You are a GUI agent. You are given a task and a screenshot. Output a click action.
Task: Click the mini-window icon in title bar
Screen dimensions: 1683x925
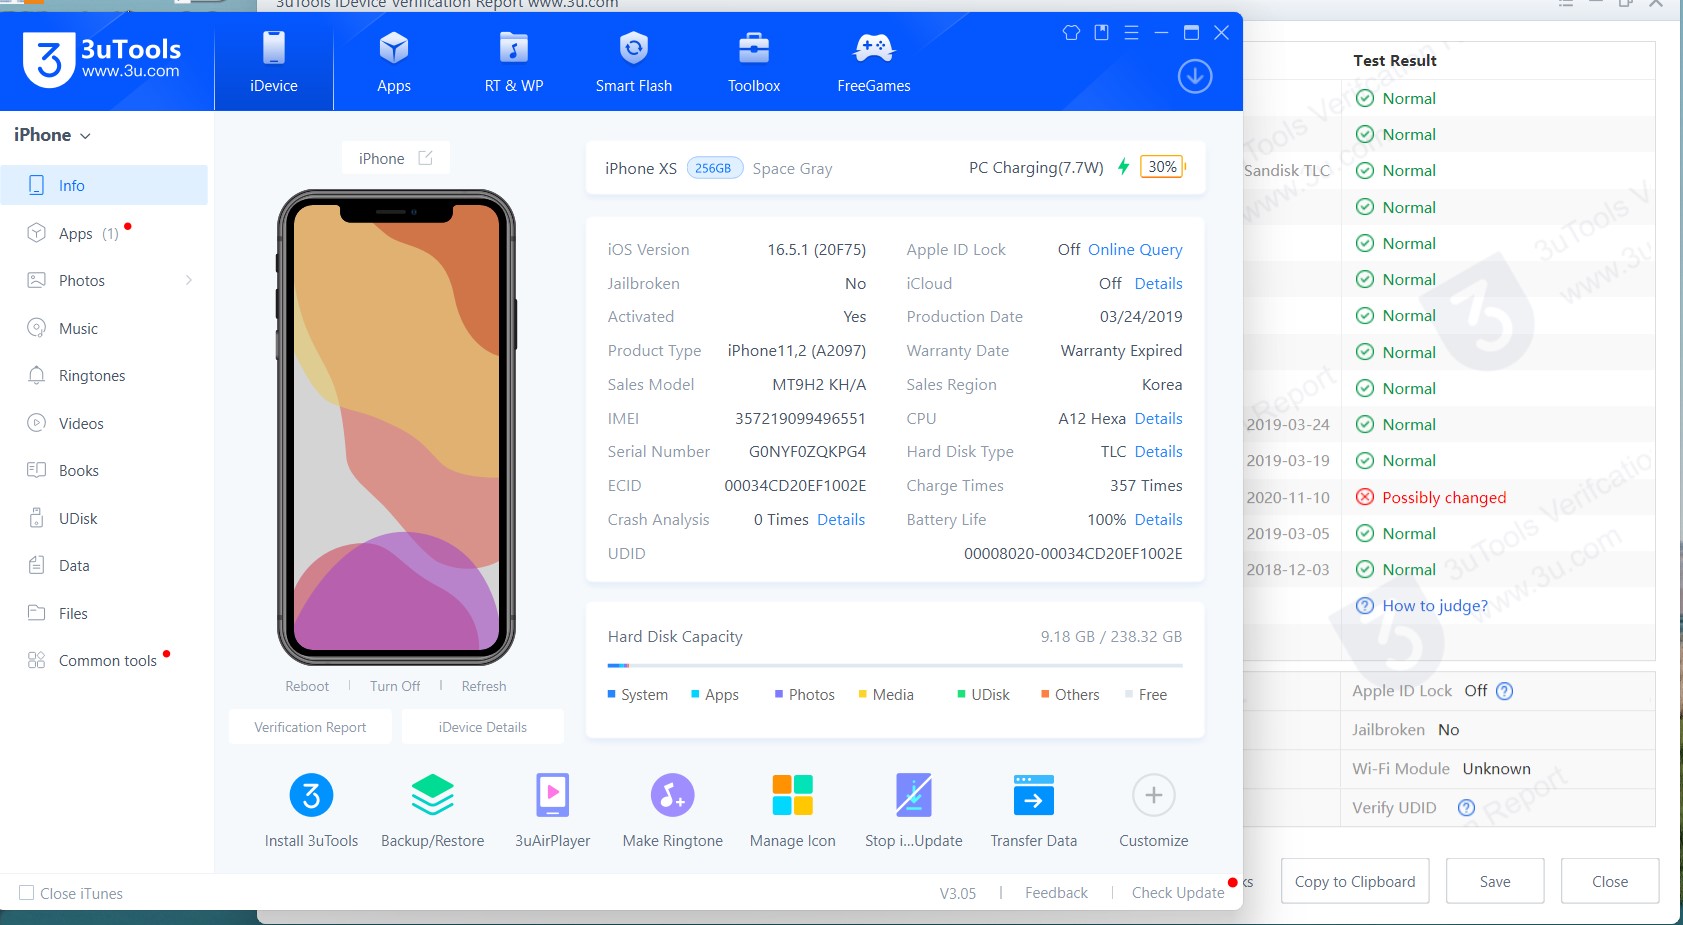point(1101,33)
